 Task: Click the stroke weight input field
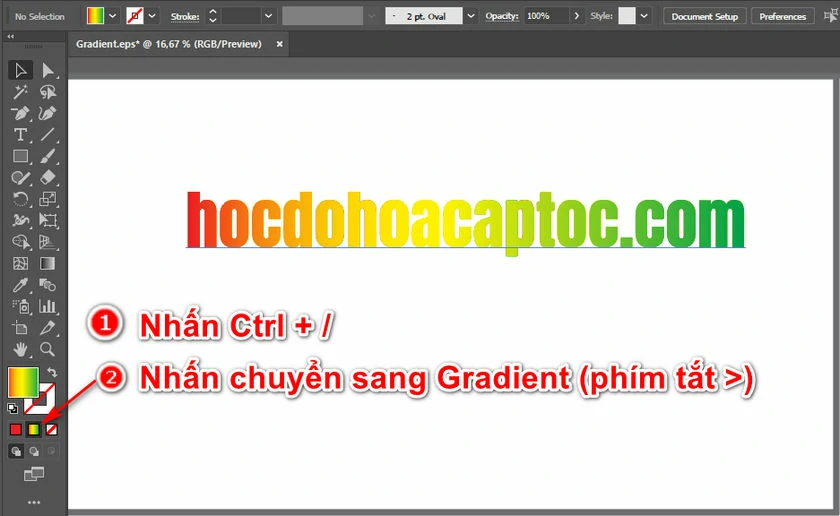point(241,16)
